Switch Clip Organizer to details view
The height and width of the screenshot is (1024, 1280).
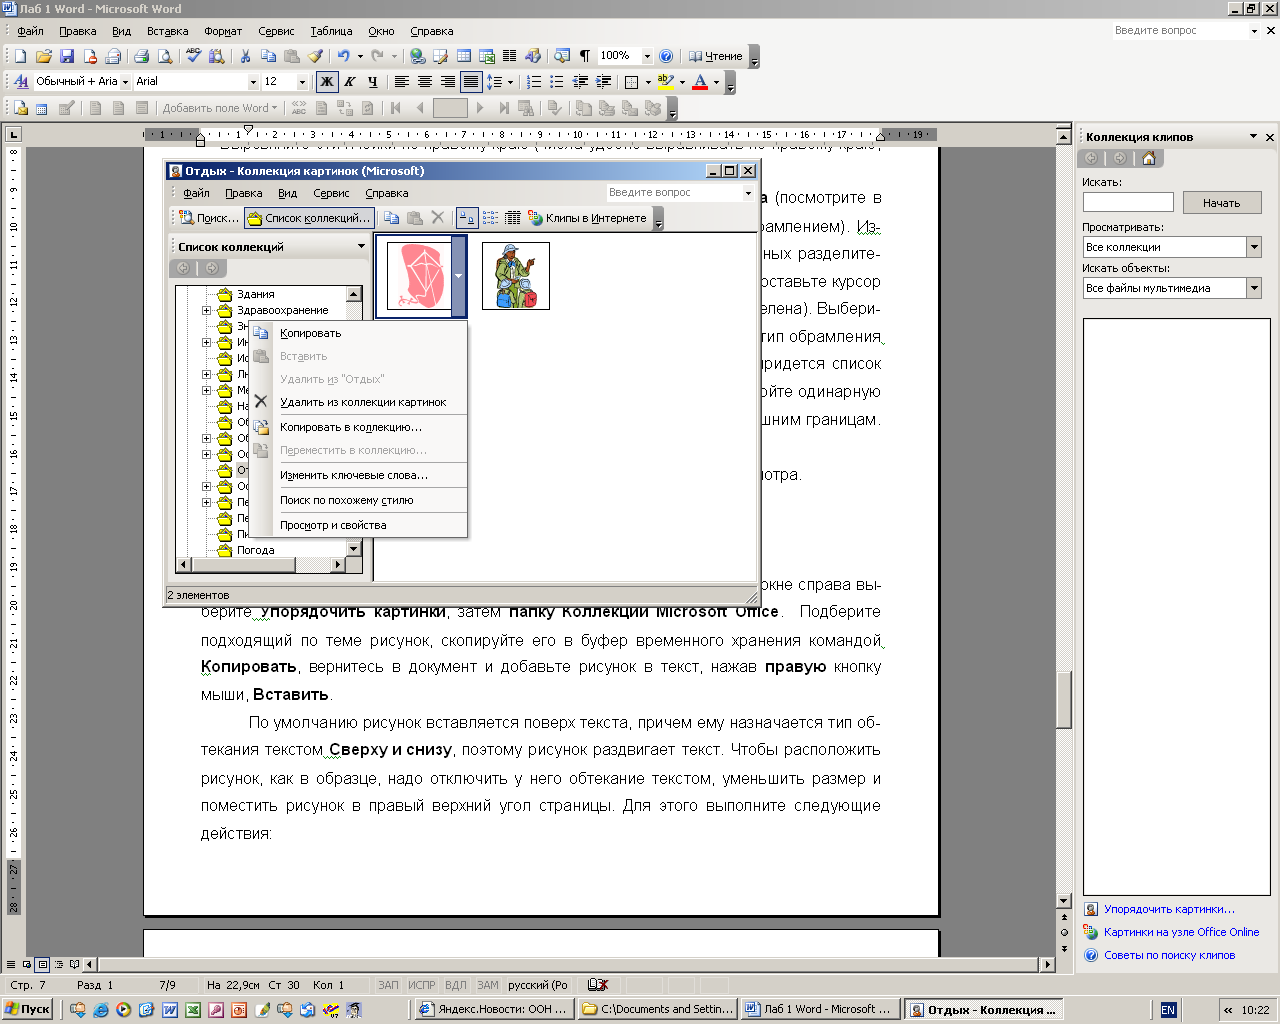513,218
